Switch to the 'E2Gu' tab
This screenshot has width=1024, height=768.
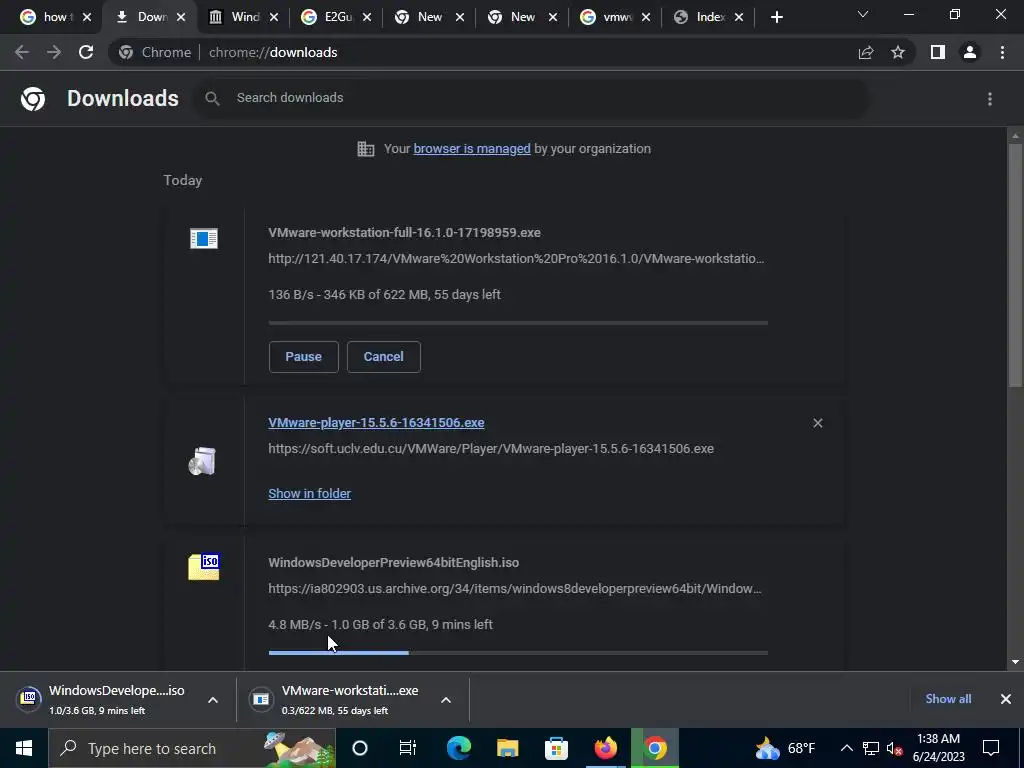click(x=336, y=17)
